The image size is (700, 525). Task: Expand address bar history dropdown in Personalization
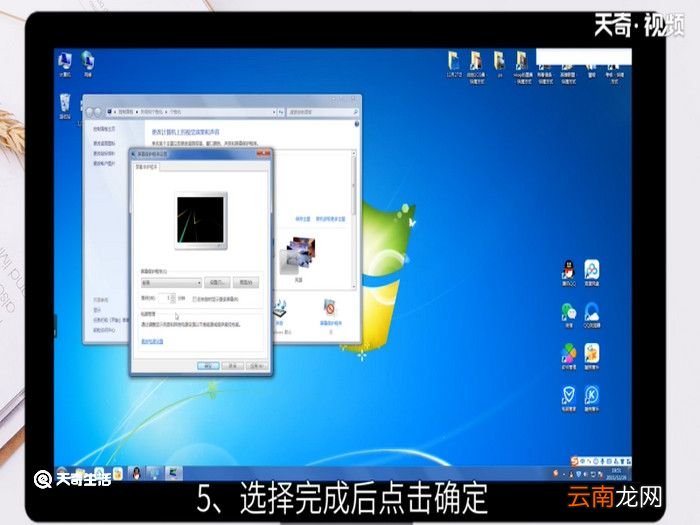pos(274,112)
